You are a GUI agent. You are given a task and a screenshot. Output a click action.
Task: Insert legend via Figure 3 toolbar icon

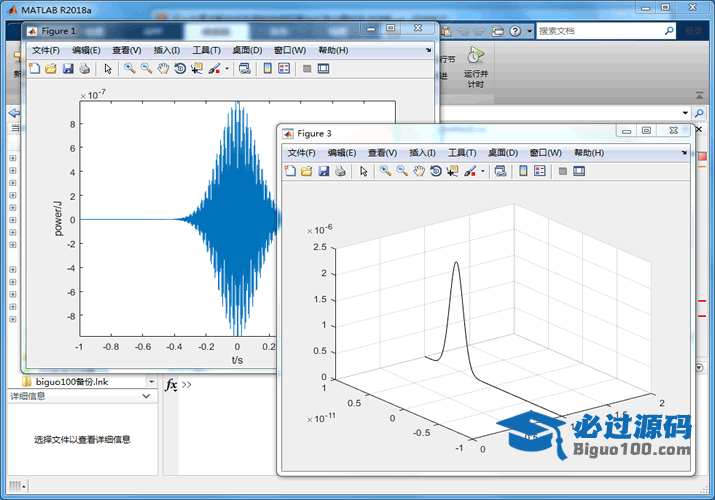(540, 171)
